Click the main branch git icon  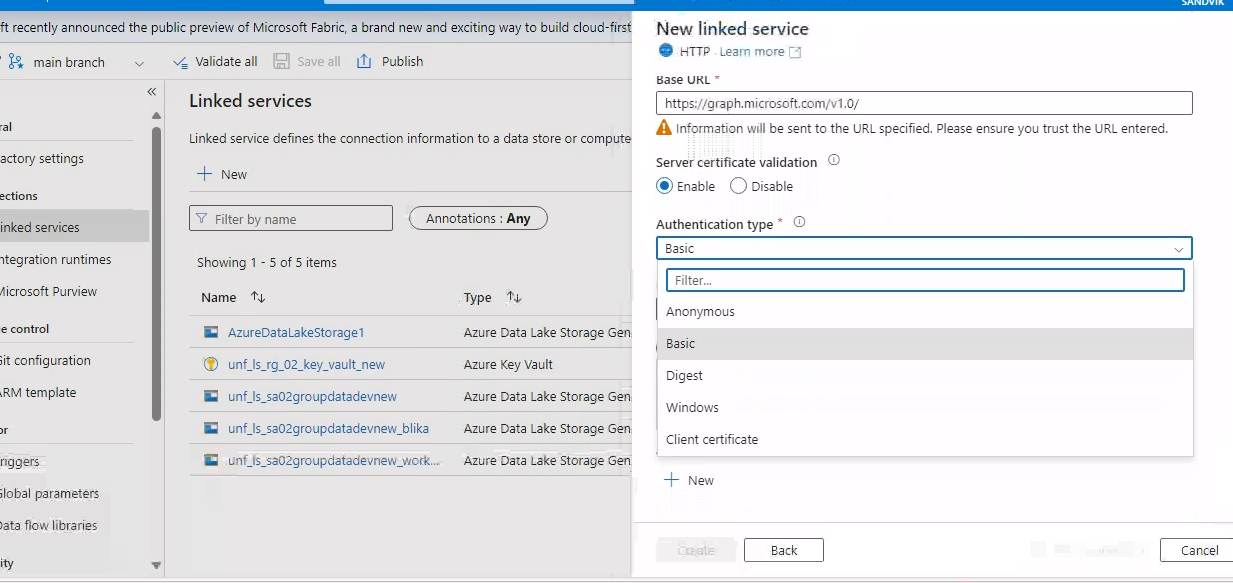click(16, 62)
